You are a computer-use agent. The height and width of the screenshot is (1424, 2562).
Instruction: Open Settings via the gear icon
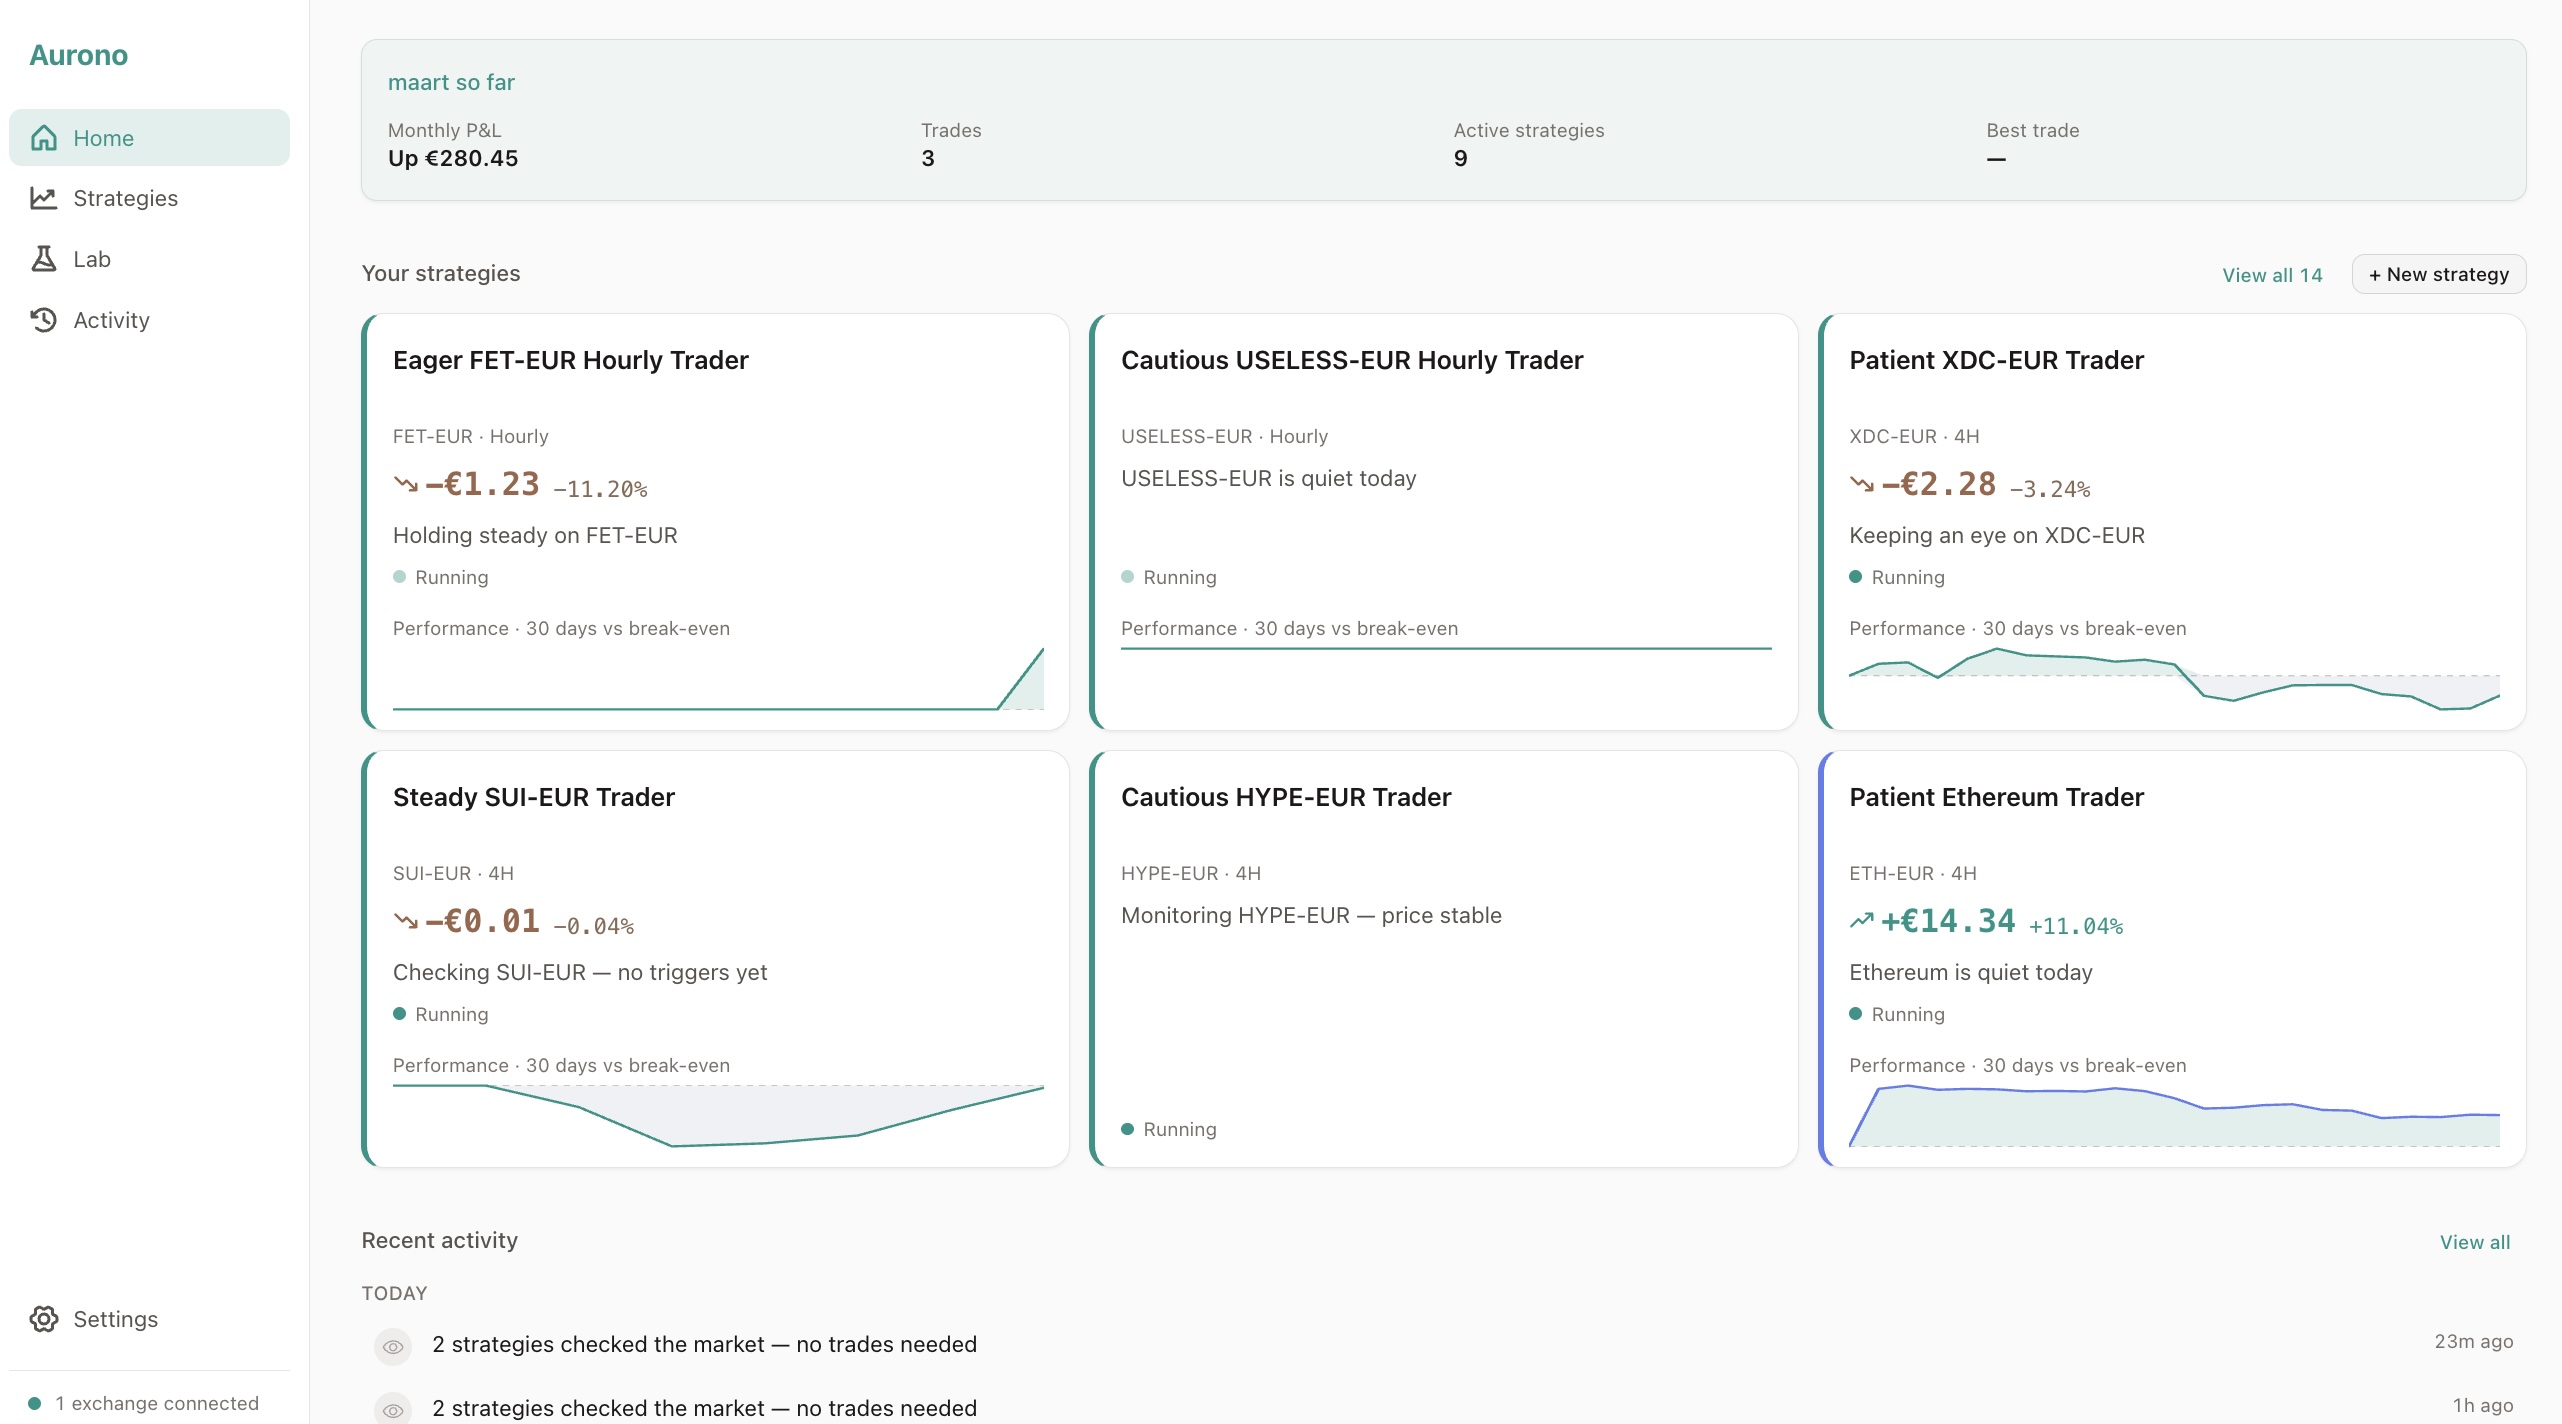click(44, 1319)
